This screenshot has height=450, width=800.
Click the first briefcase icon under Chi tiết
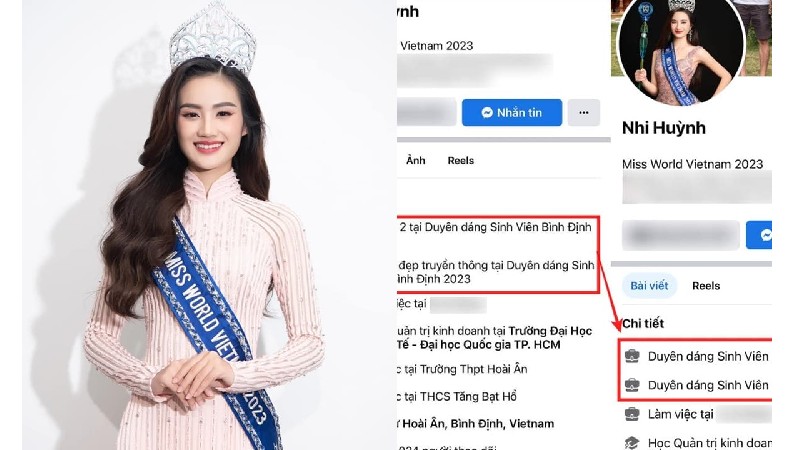[632, 356]
